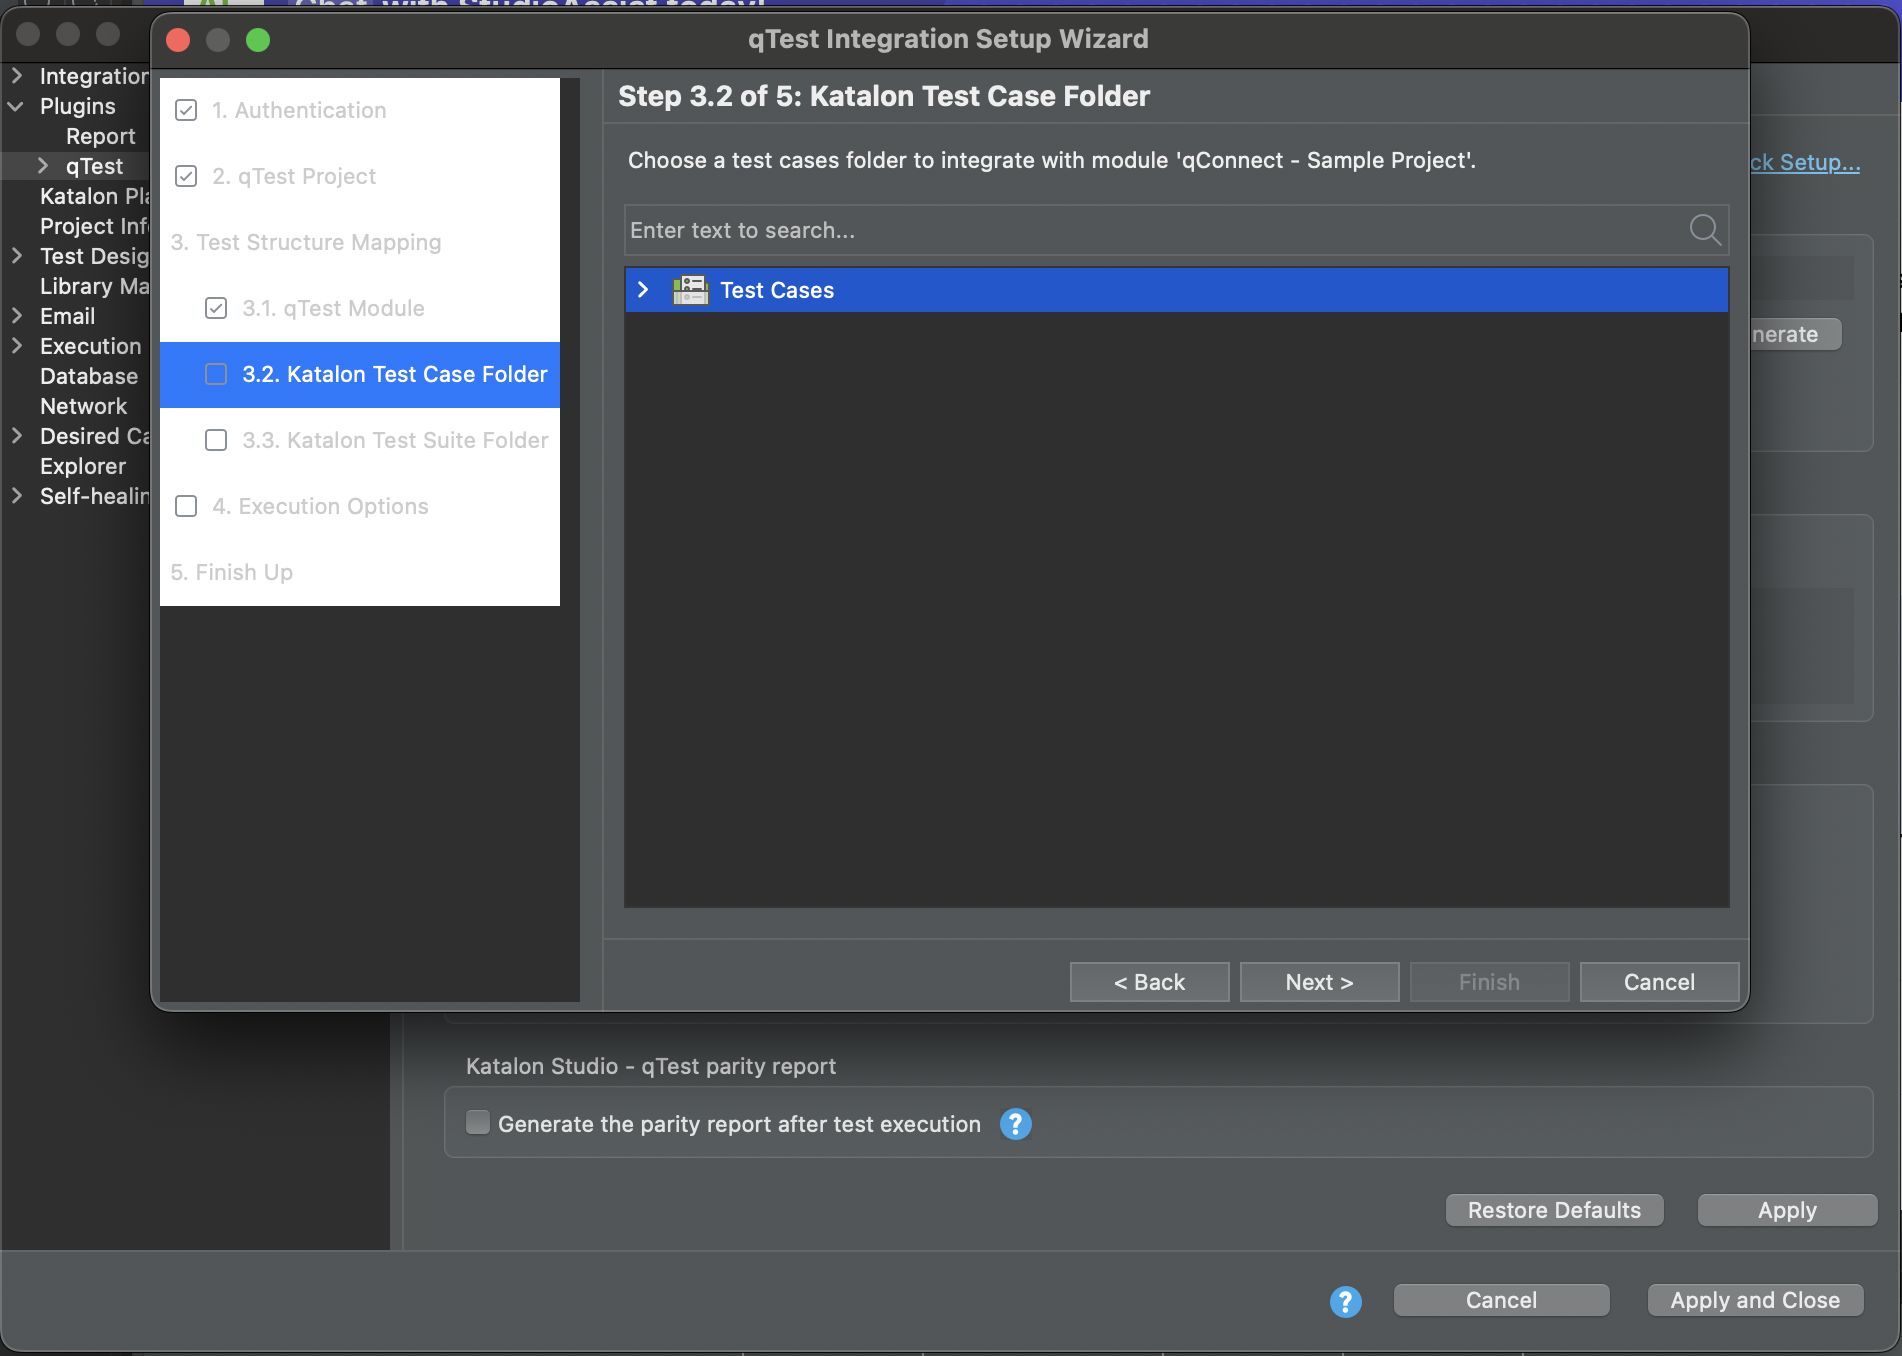Click the Restore Defaults button

[x=1554, y=1209]
